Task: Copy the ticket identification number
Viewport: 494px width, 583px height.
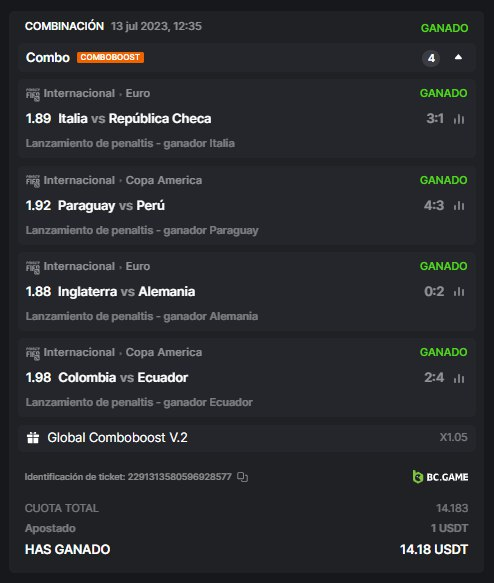Action: tap(242, 477)
